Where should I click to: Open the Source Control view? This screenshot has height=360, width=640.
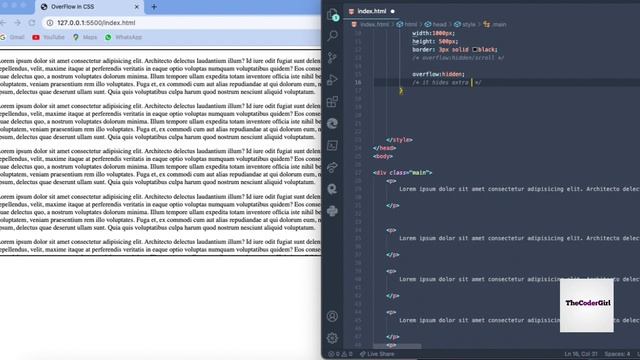coord(332,58)
